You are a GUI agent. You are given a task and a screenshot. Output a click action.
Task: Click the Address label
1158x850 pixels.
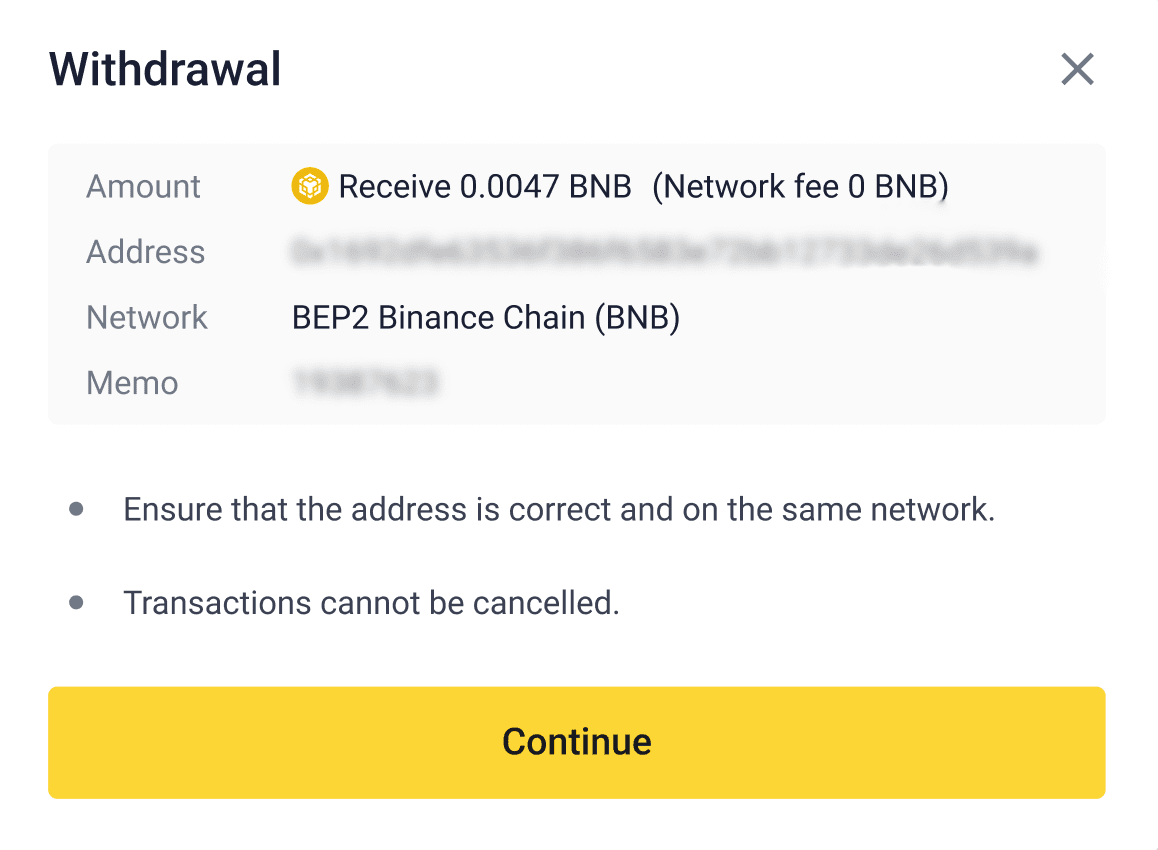(146, 252)
